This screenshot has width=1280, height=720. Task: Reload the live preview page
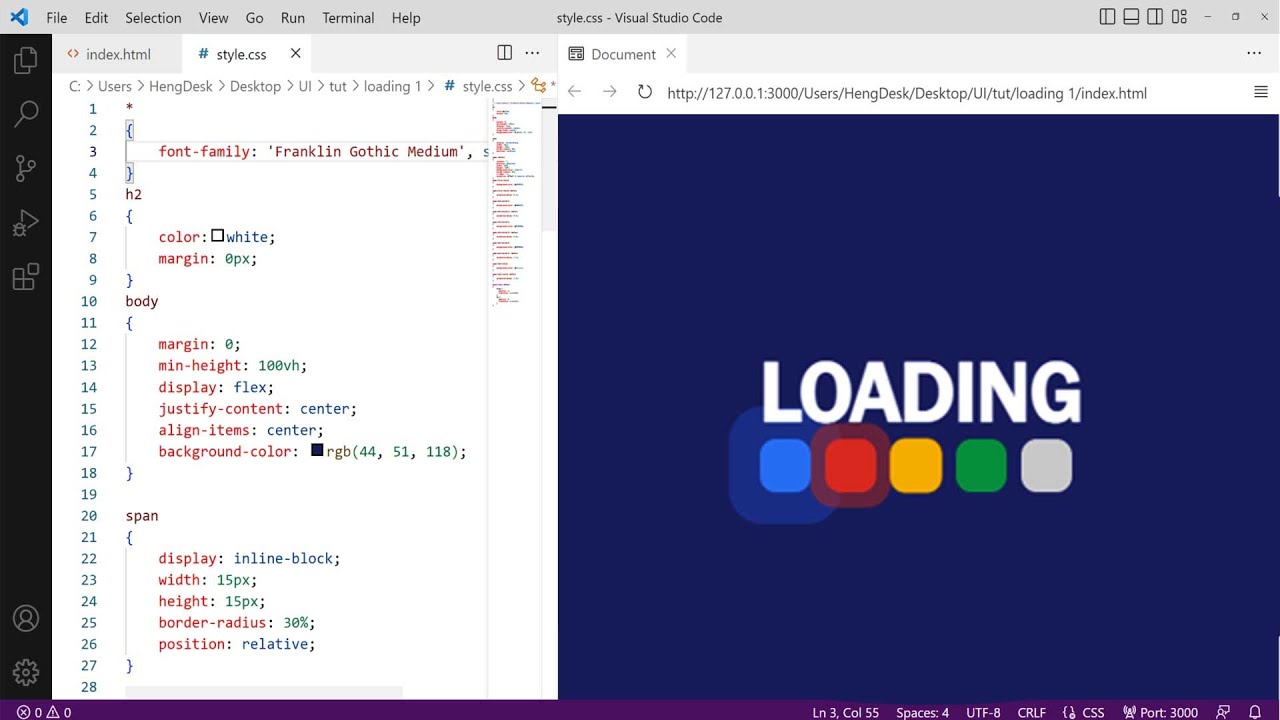point(645,92)
